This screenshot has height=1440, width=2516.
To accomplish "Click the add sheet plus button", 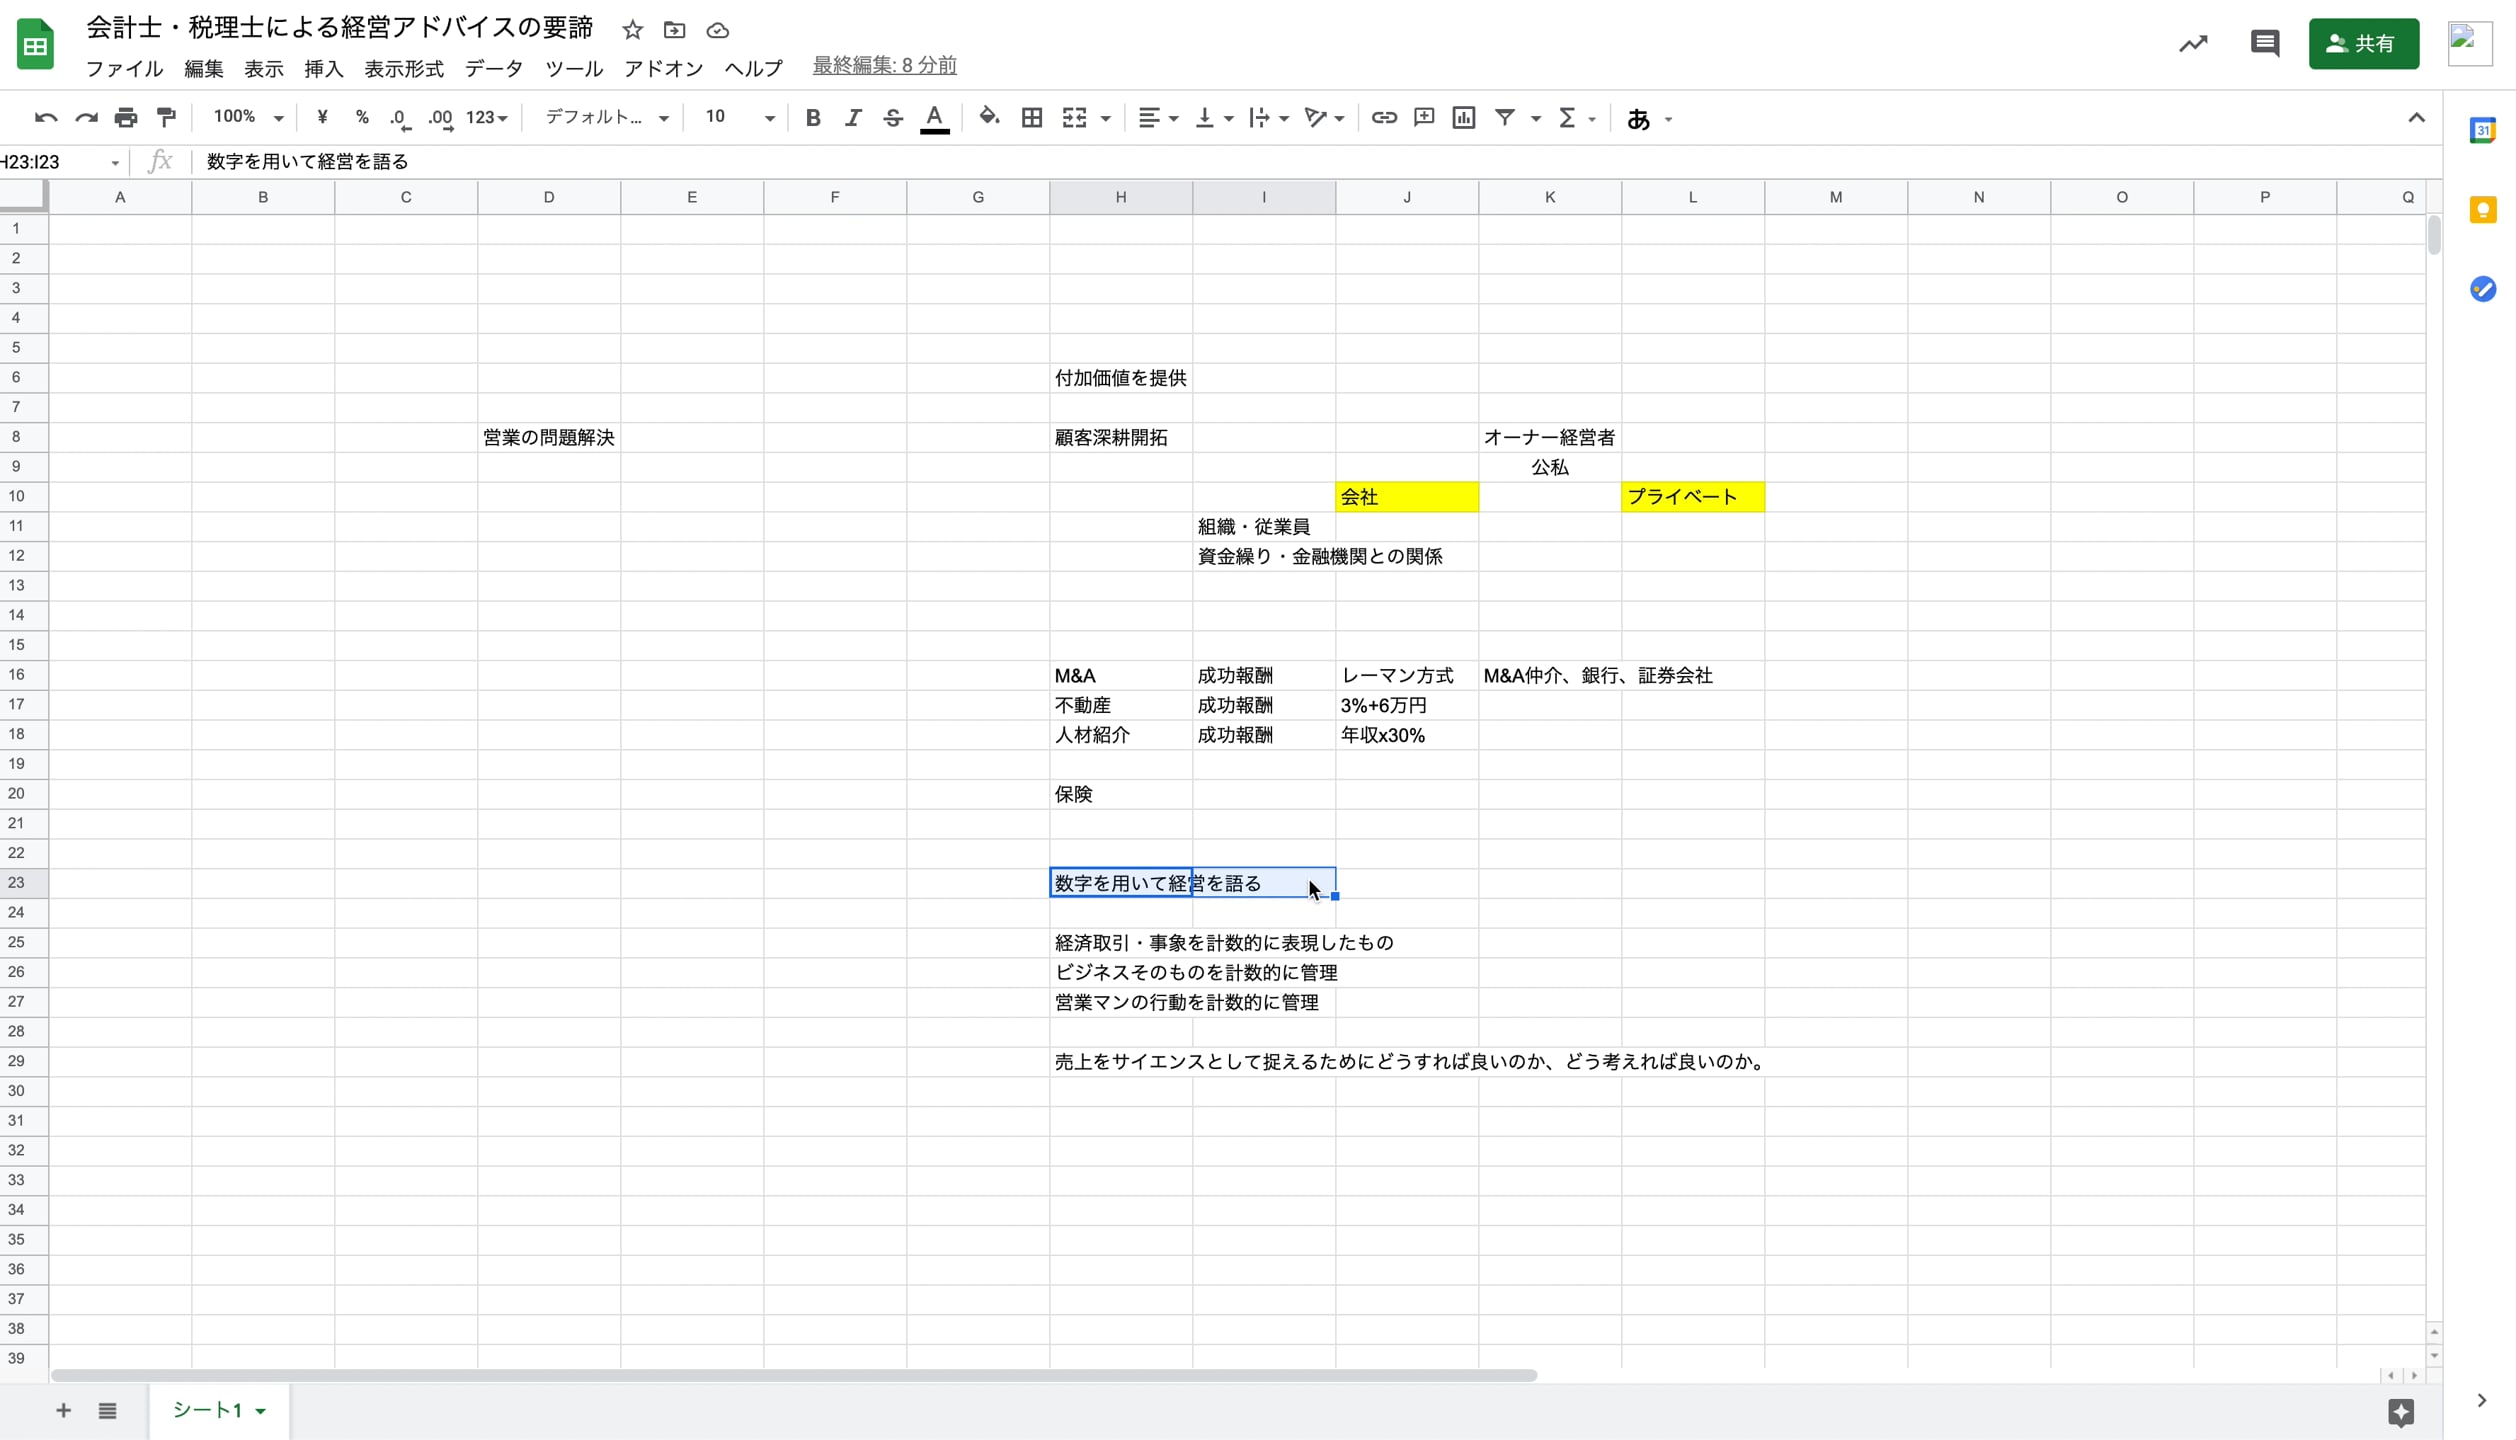I will pyautogui.click(x=62, y=1410).
